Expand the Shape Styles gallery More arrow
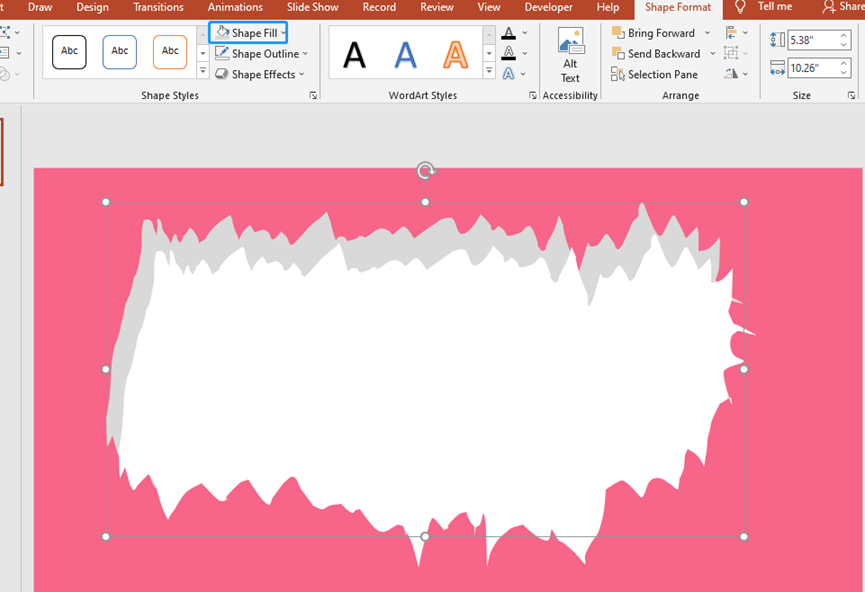 [203, 71]
